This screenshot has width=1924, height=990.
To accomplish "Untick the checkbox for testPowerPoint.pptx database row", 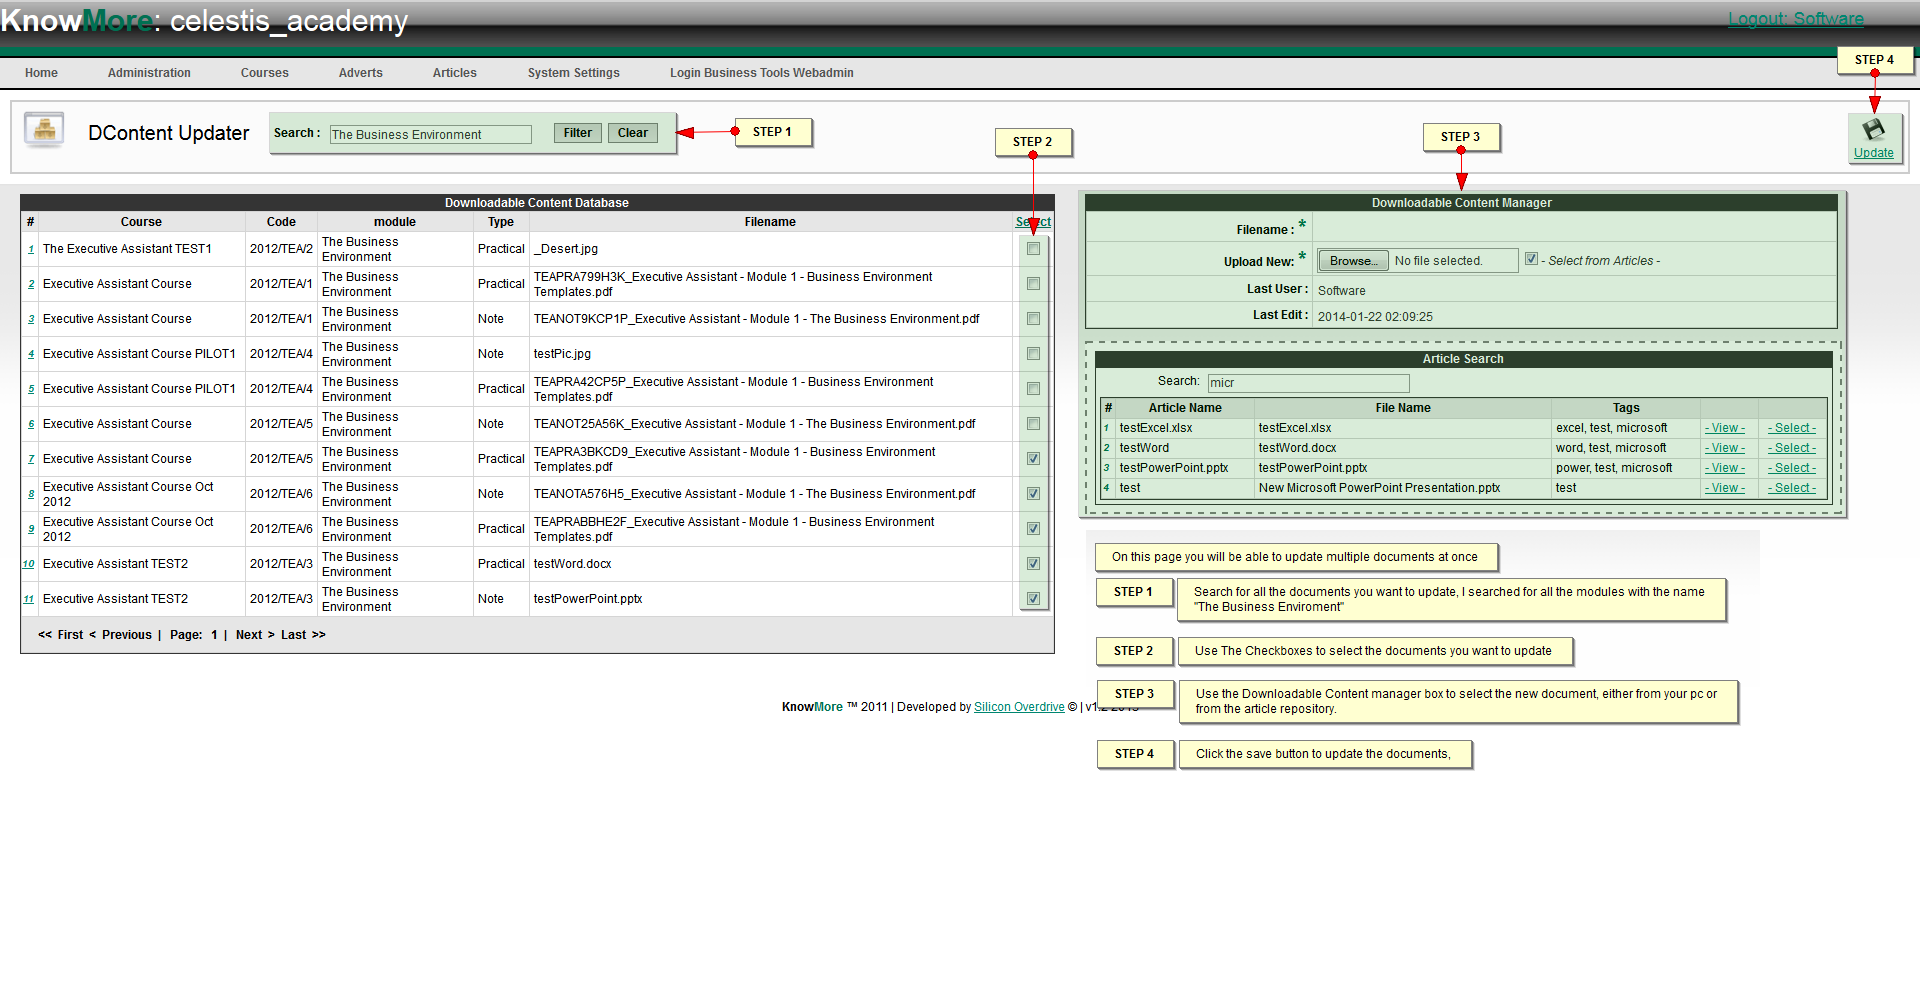I will click(1033, 599).
